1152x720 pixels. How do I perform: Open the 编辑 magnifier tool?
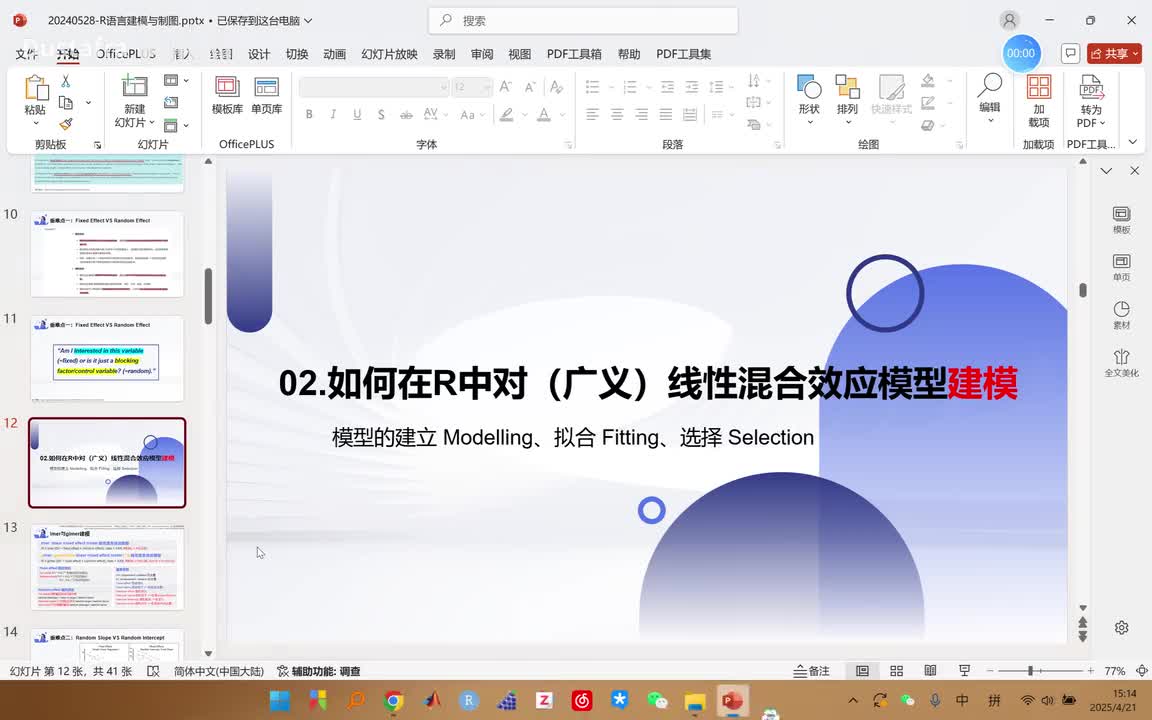[990, 97]
